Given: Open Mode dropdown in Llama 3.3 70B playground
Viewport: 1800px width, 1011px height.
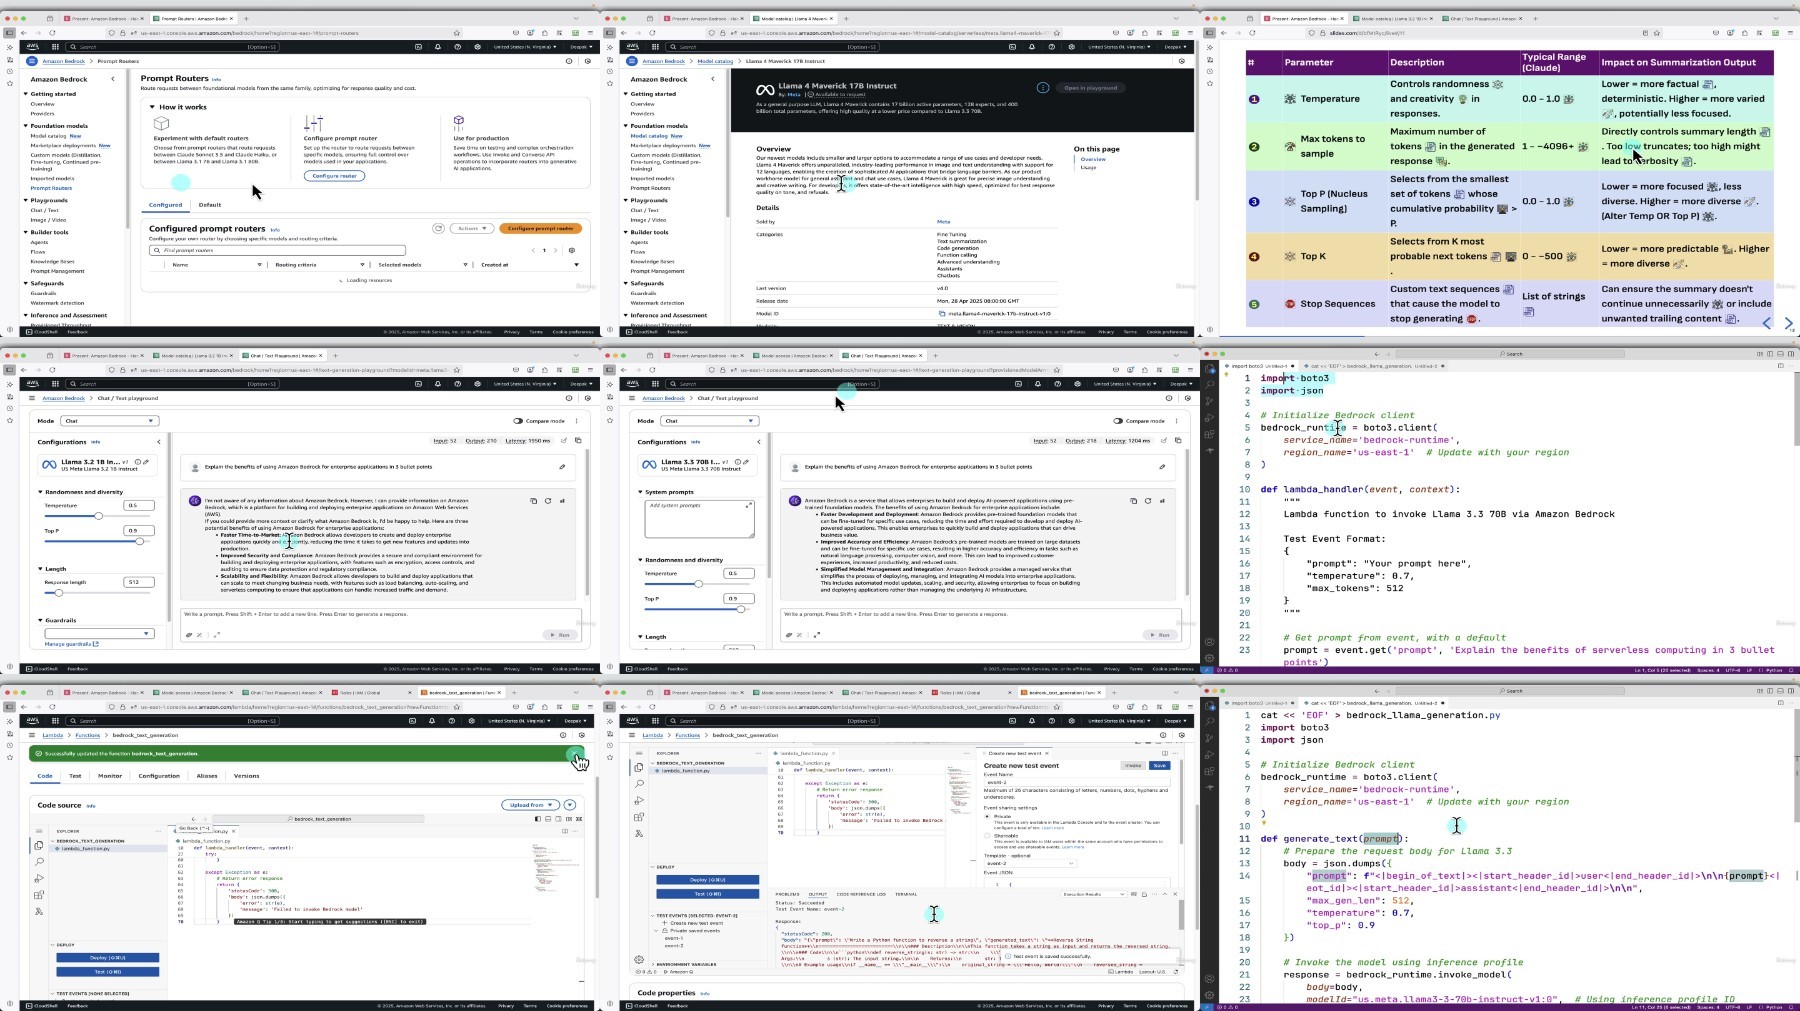Looking at the screenshot, I should 709,421.
